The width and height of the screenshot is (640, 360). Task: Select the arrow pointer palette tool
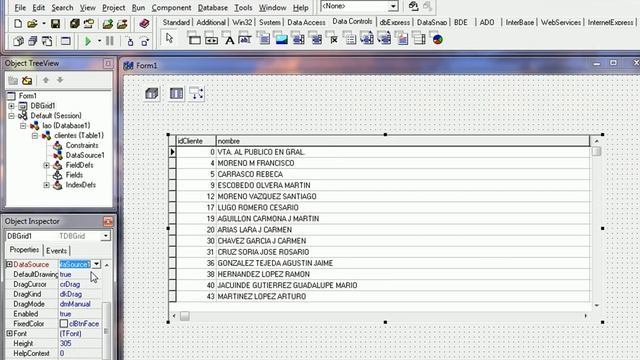[169, 39]
